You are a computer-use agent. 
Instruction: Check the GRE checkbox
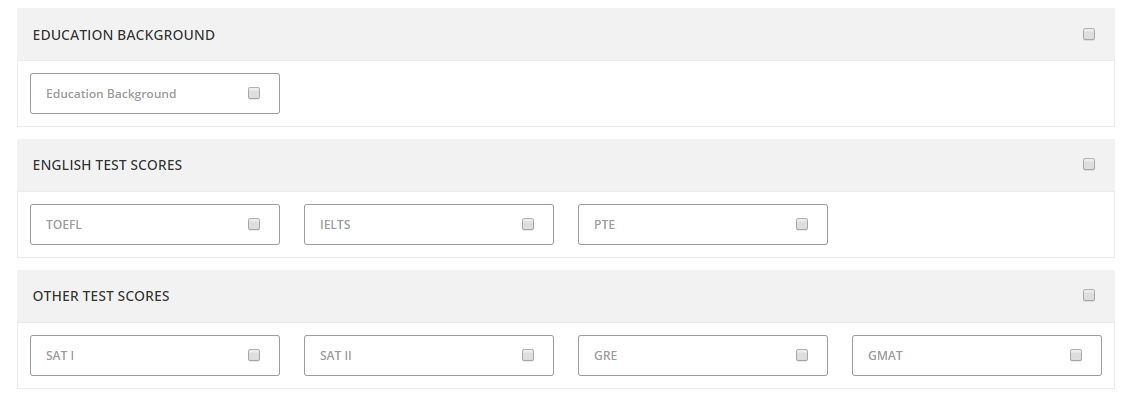[802, 355]
